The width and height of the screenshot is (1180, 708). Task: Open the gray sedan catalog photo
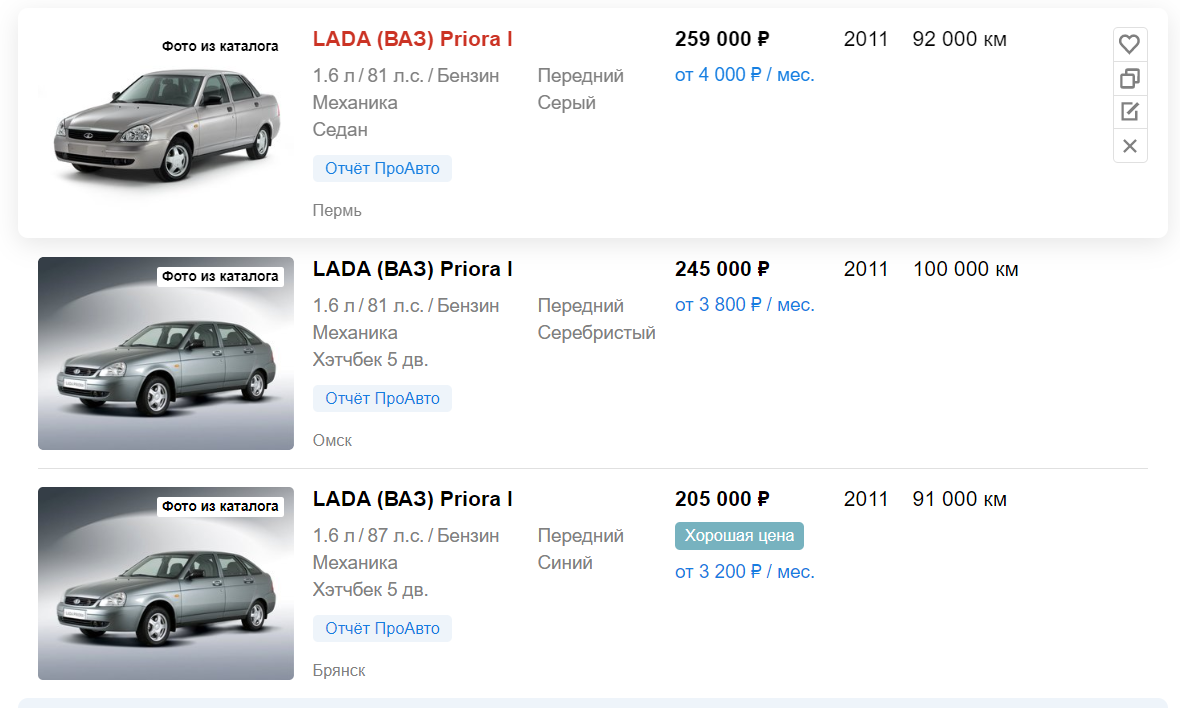pos(166,123)
